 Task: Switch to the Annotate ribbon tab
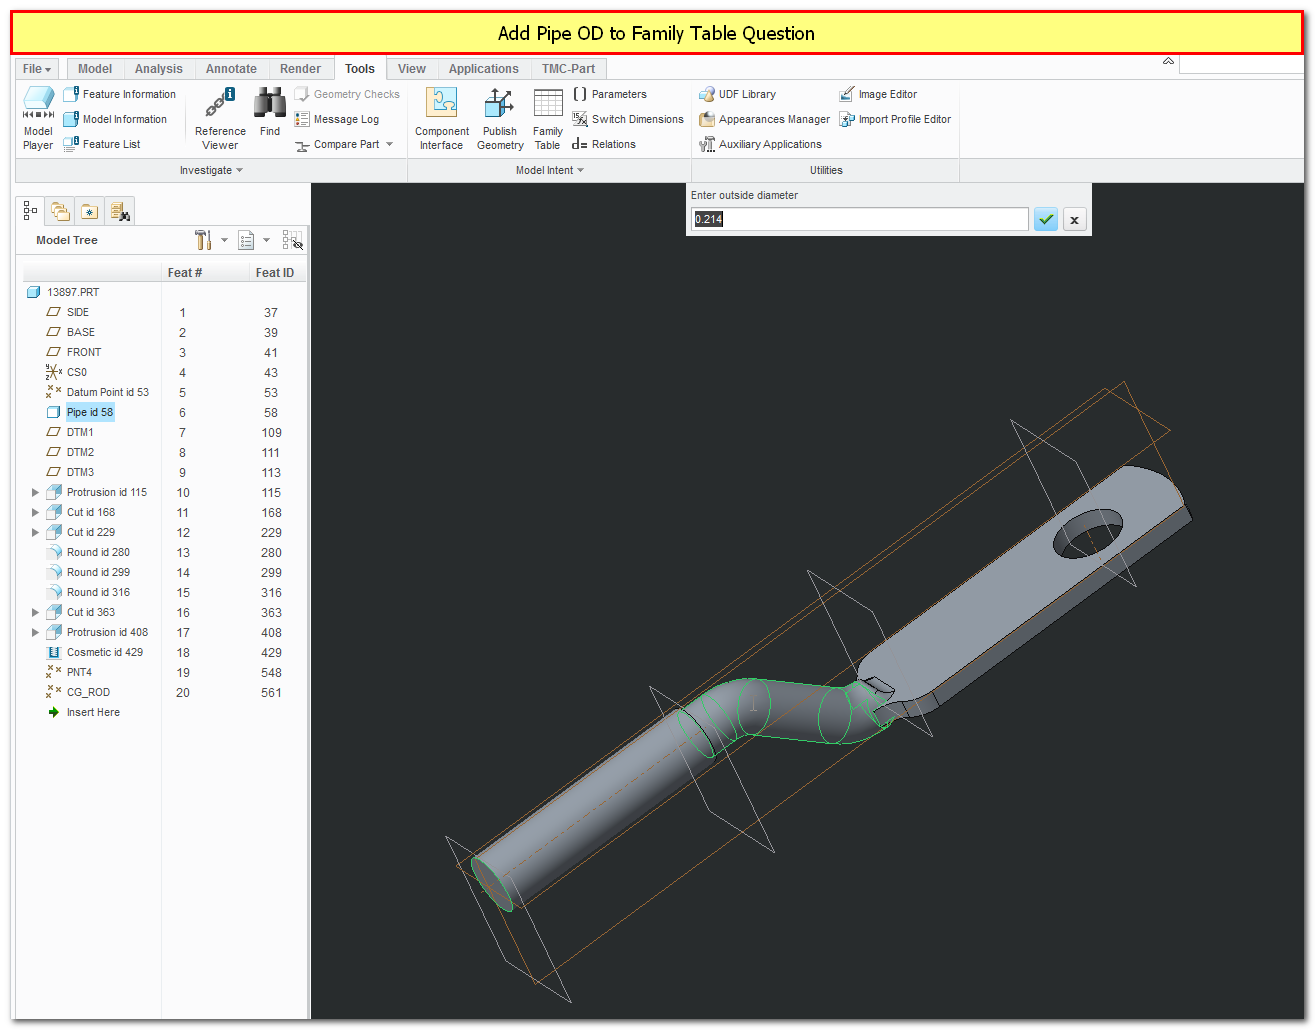tap(231, 69)
